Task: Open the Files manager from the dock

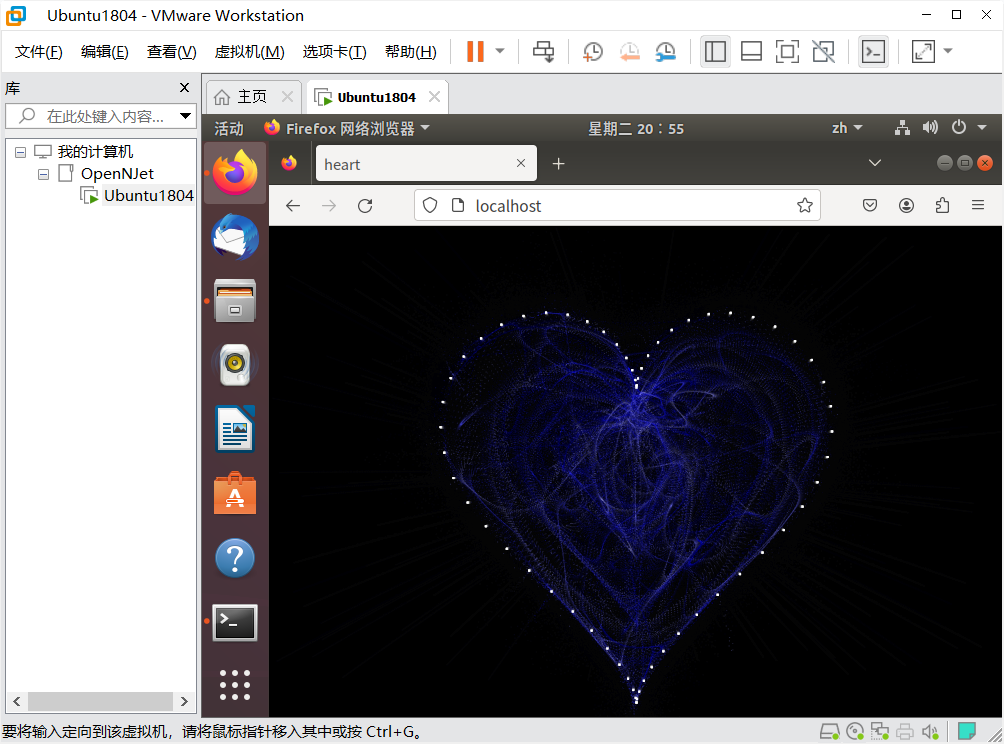Action: pyautogui.click(x=235, y=300)
